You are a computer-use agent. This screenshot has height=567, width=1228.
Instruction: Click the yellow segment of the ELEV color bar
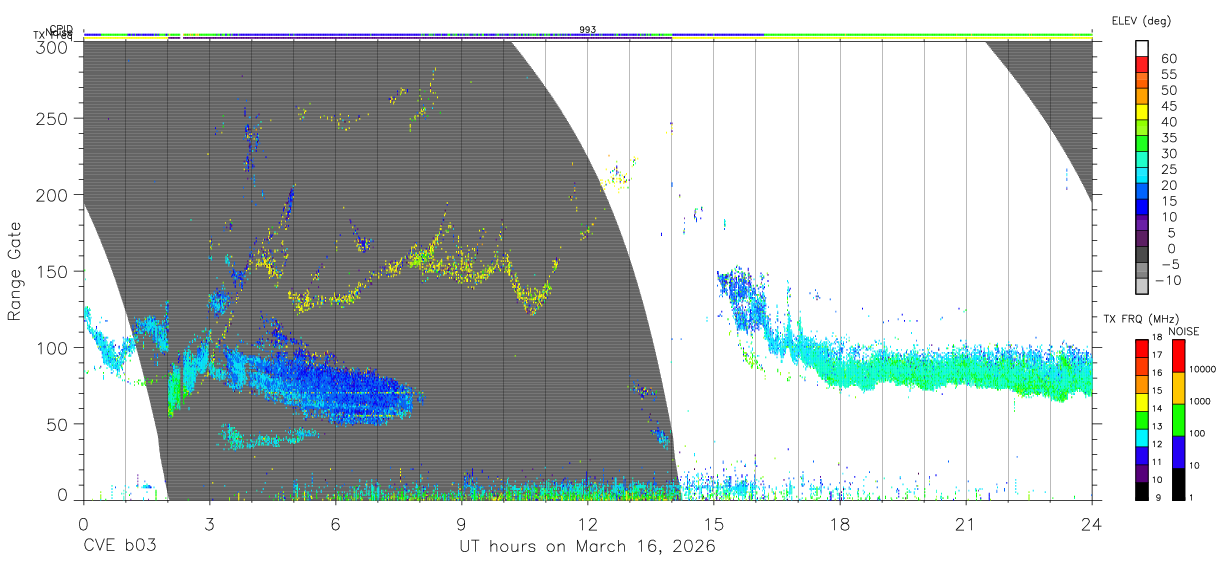point(1142,110)
